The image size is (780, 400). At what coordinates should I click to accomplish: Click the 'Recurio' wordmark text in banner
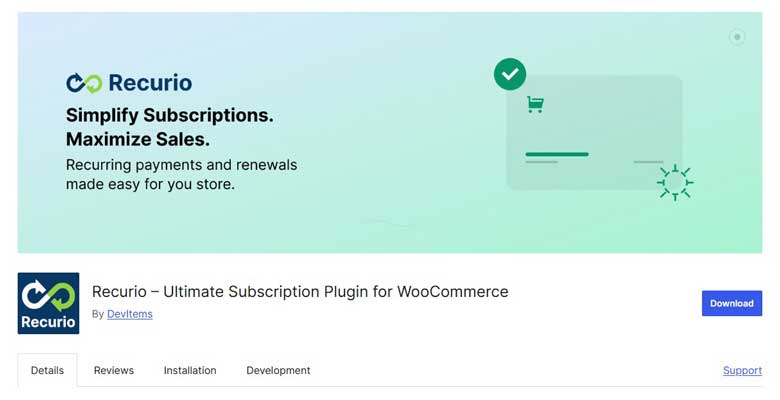click(x=150, y=83)
